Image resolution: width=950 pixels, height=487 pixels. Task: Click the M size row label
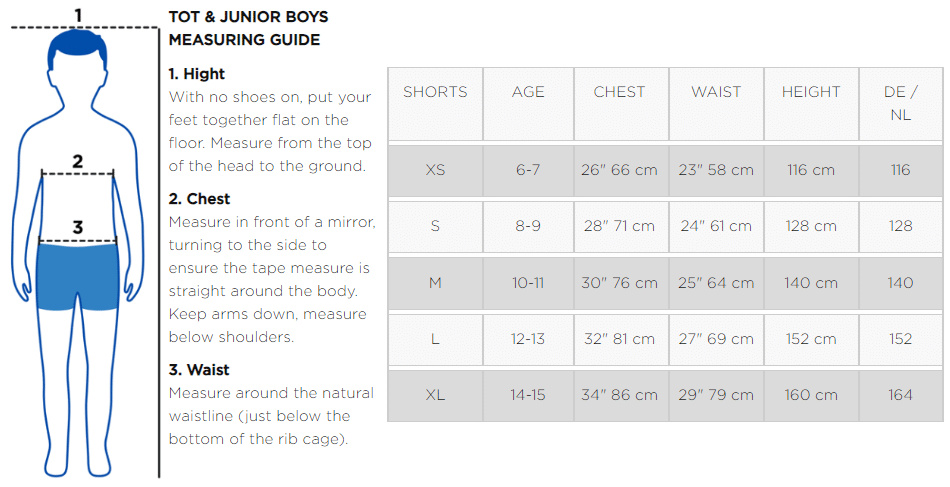(435, 283)
